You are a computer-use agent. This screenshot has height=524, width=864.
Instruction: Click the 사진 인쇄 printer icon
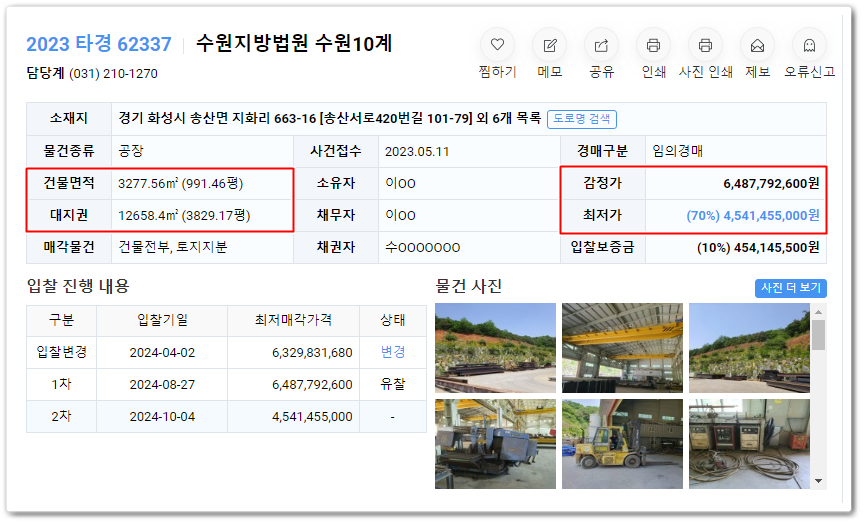(x=705, y=45)
